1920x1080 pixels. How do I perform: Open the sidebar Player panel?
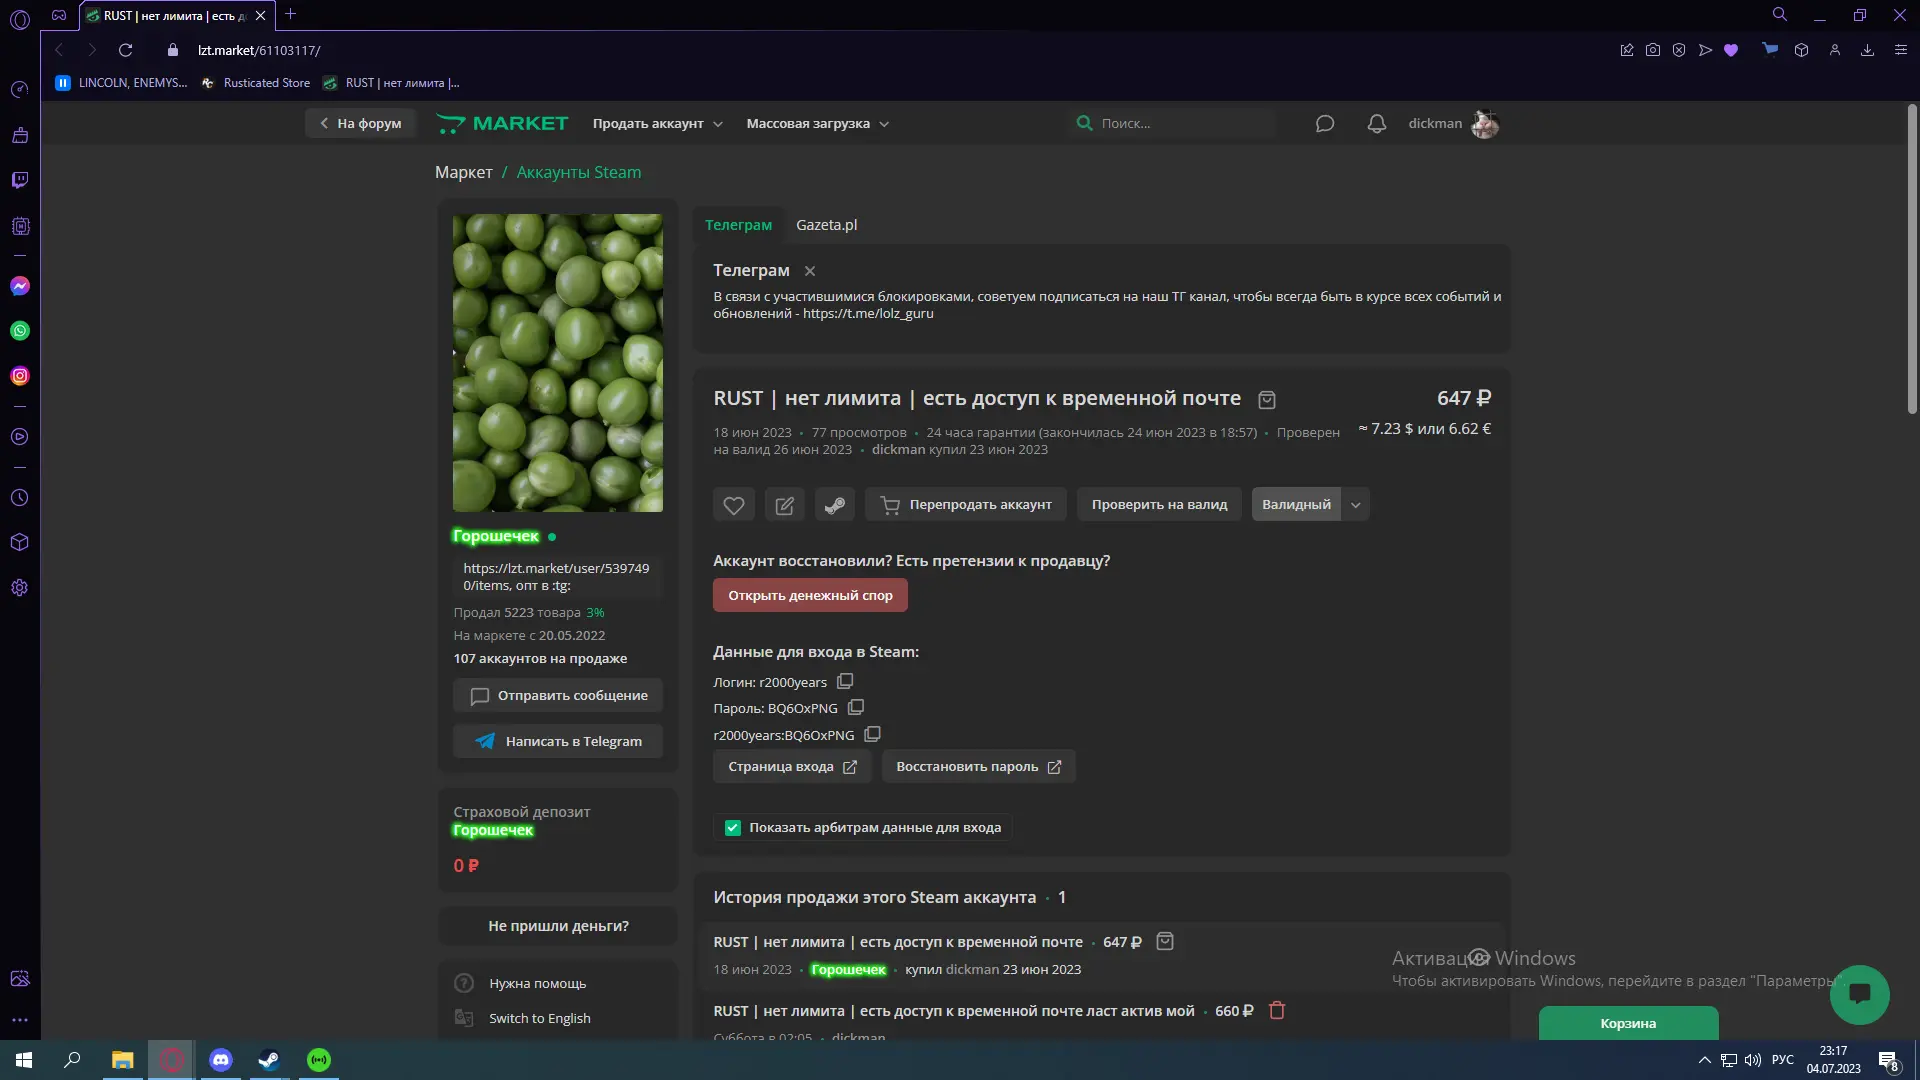coord(20,437)
